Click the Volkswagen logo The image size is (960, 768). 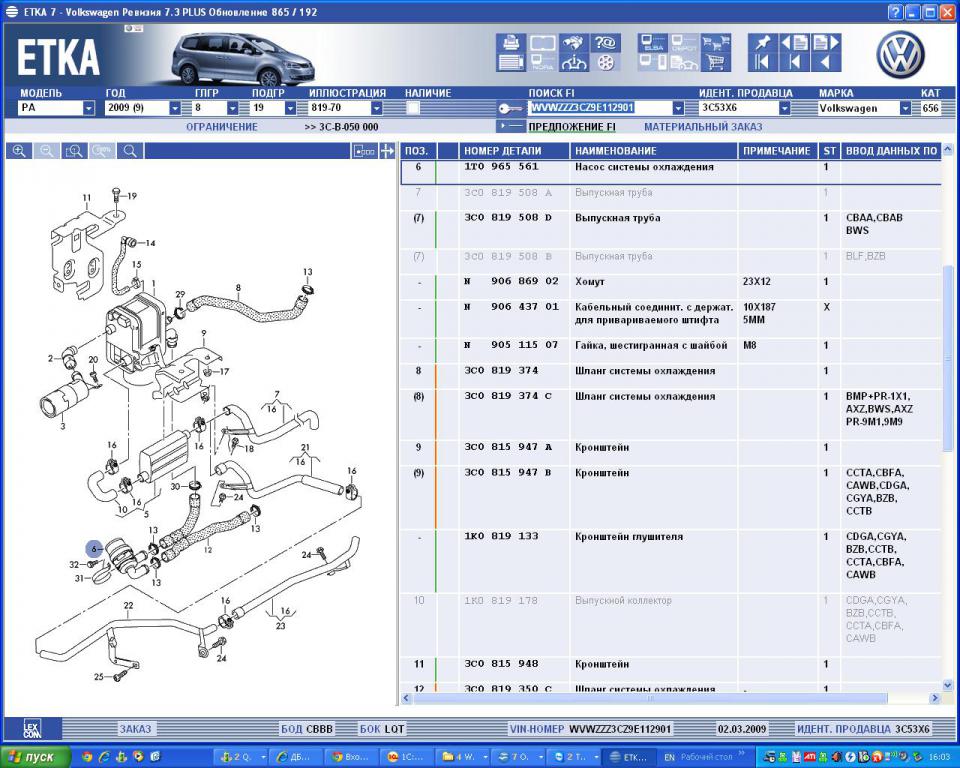pos(900,55)
